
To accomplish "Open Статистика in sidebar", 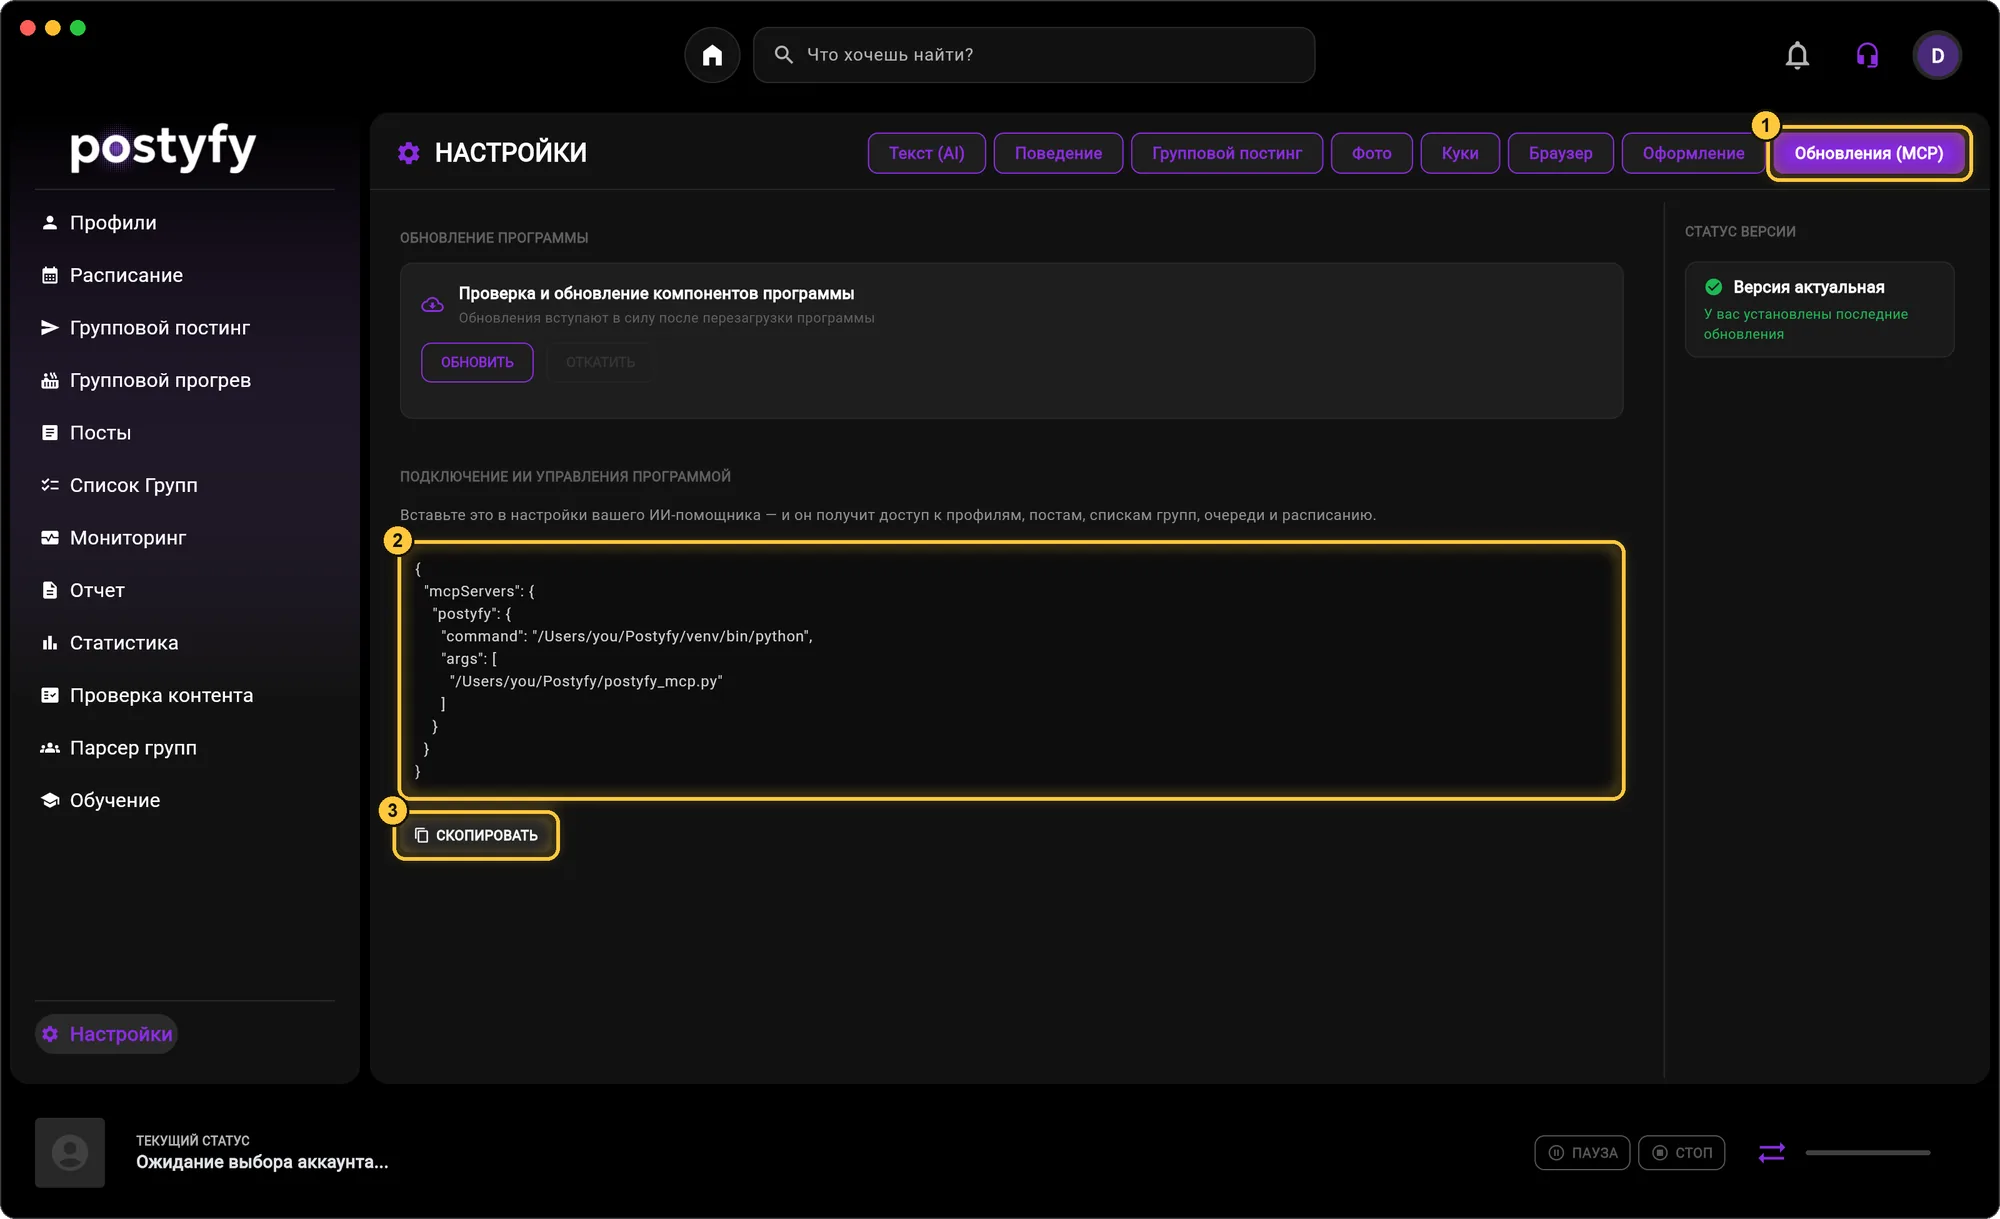I will (109, 643).
